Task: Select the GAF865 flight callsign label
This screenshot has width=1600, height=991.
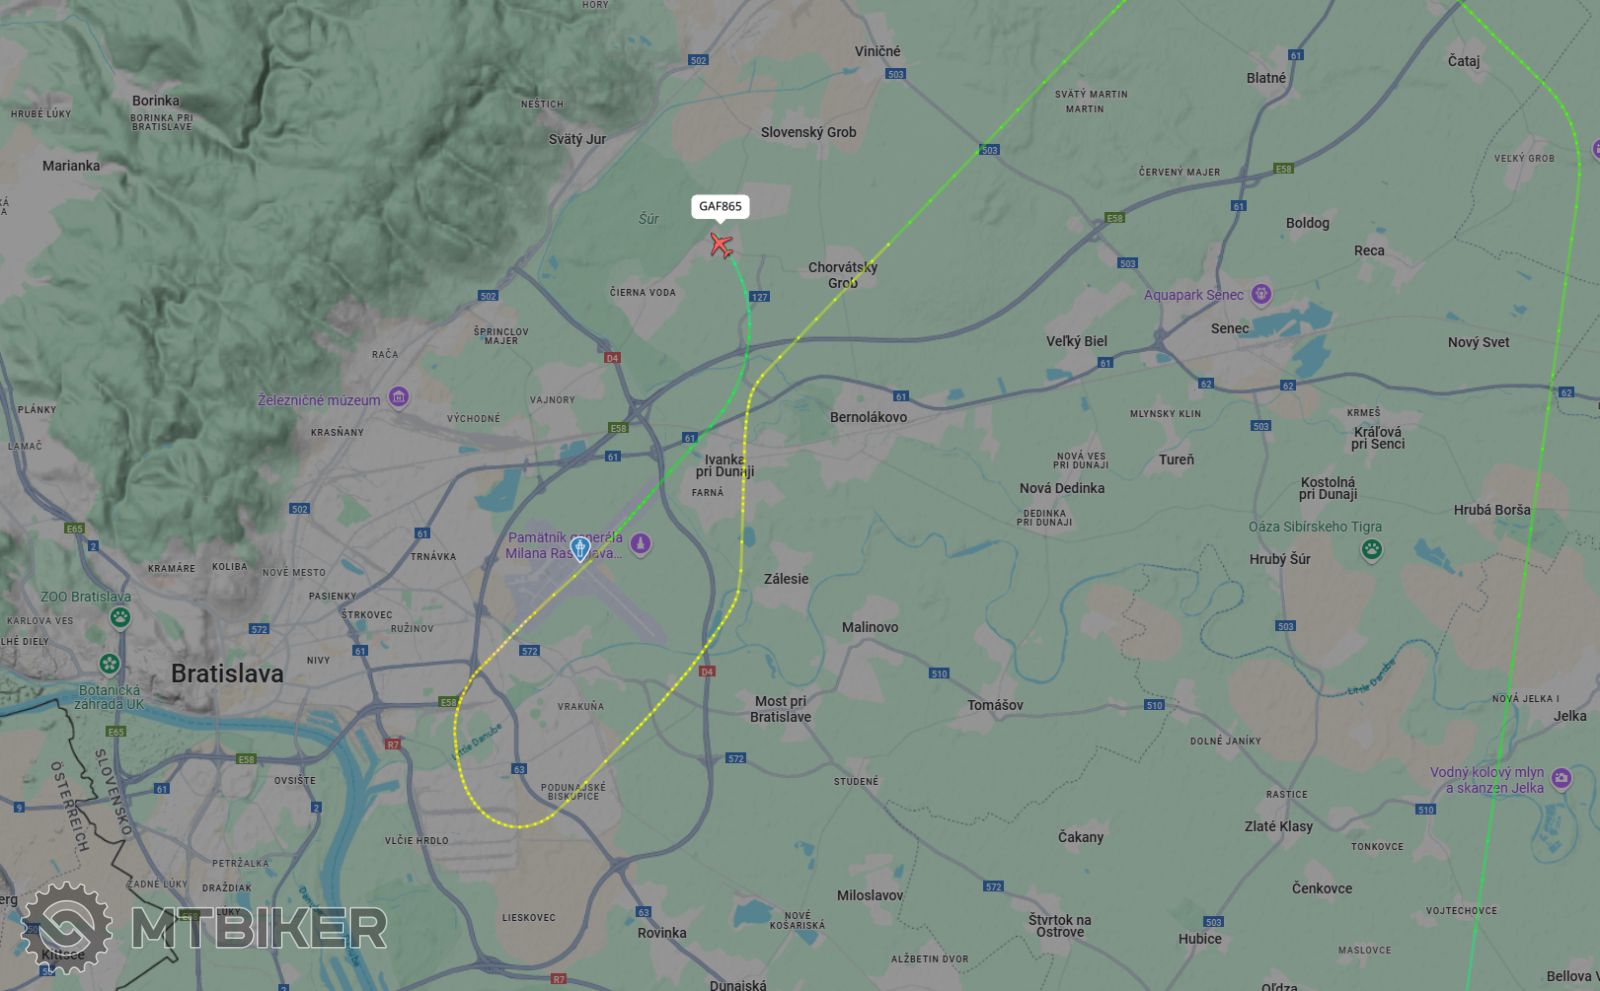Action: (x=720, y=207)
